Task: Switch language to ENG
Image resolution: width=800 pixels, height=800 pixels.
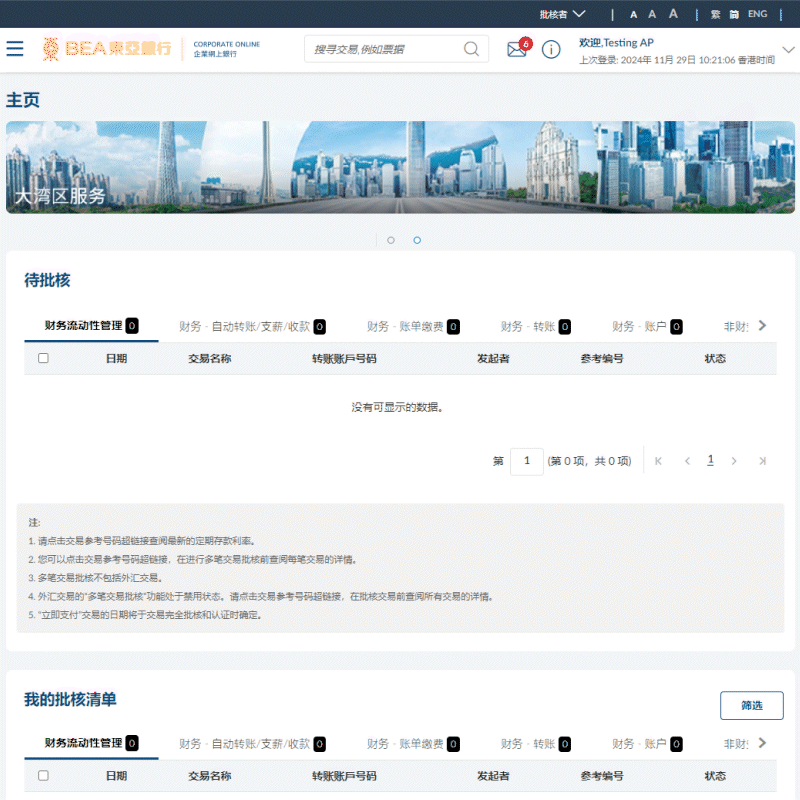Action: coord(757,14)
